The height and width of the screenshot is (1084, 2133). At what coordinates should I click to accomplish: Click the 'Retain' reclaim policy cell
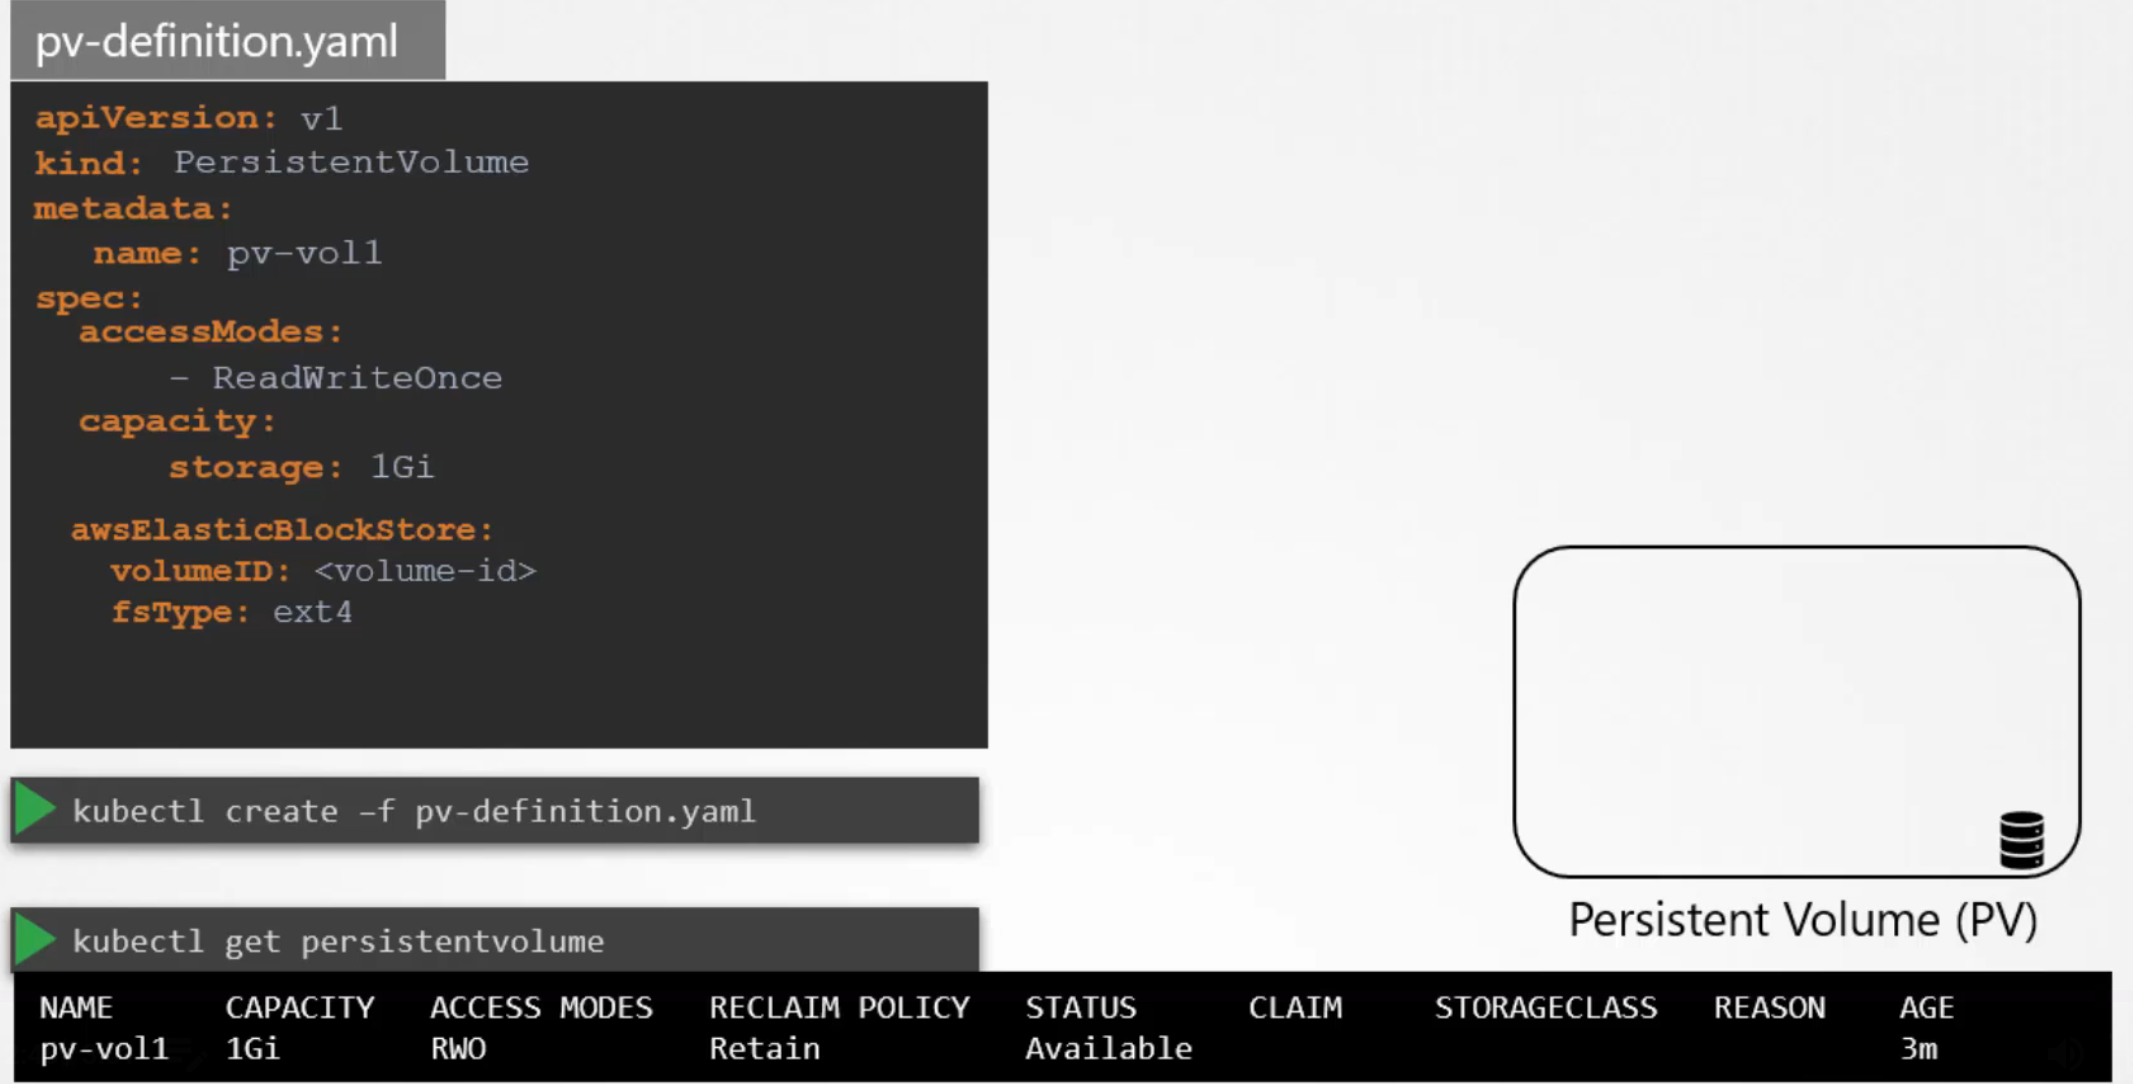point(765,1048)
